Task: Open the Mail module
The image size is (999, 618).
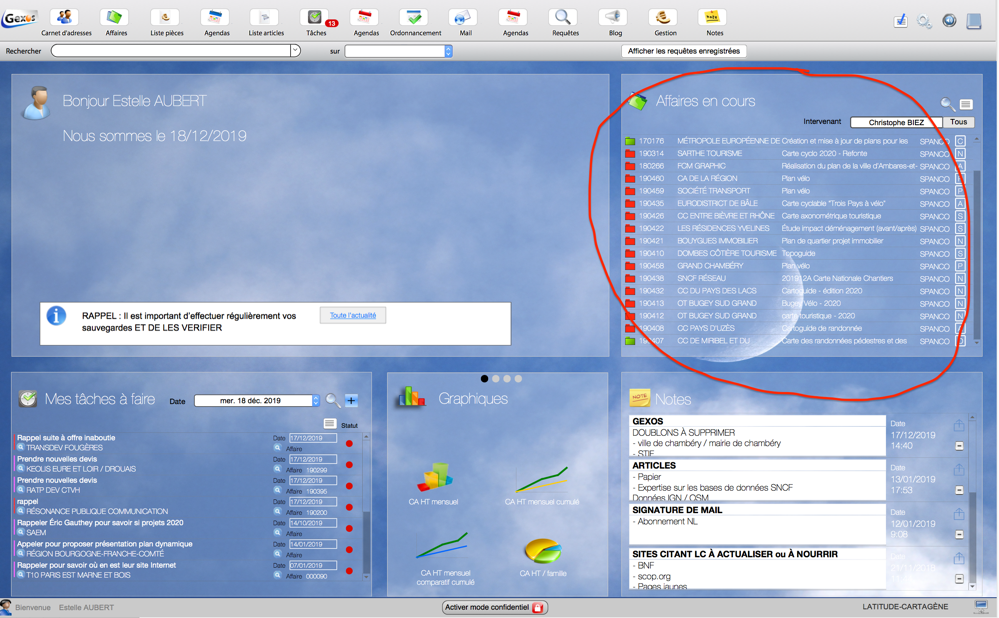Action: [464, 20]
